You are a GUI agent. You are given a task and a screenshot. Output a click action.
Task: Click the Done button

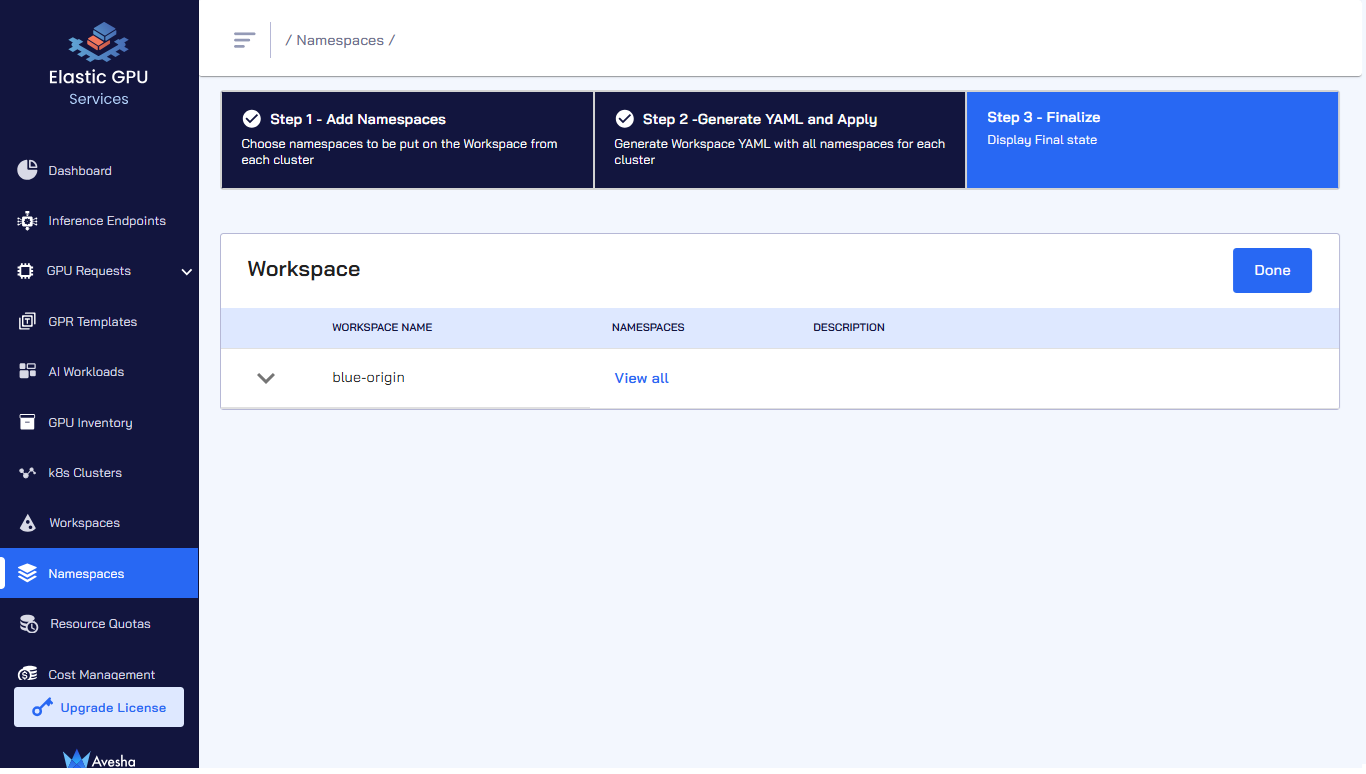tap(1272, 270)
